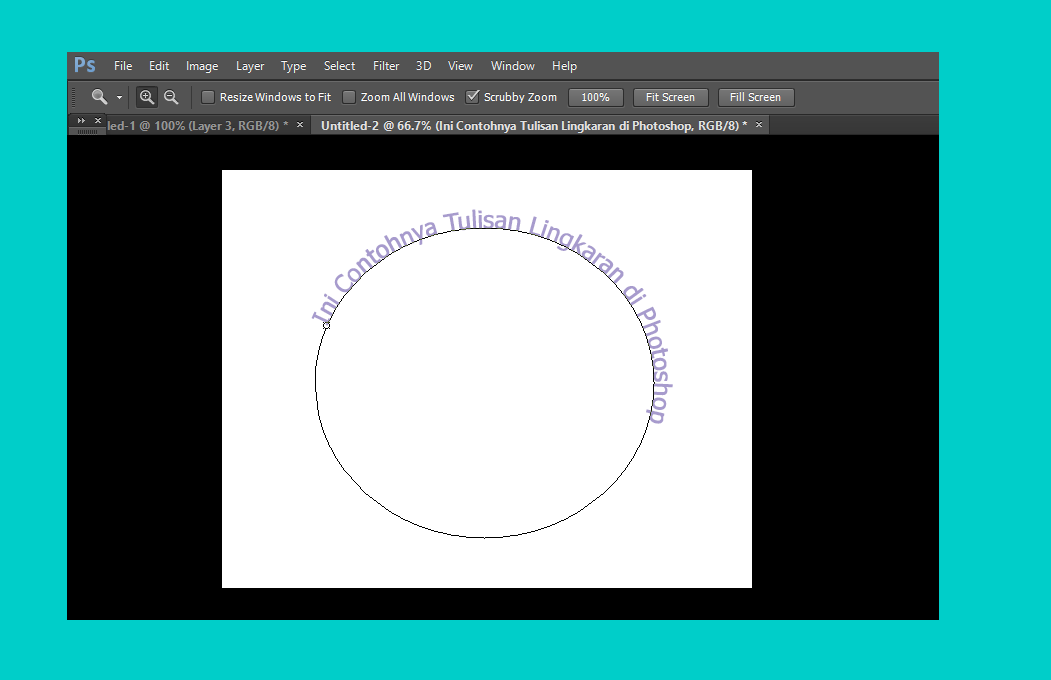1051x680 pixels.
Task: Close the Layer 3 document tab
Action: click(300, 125)
